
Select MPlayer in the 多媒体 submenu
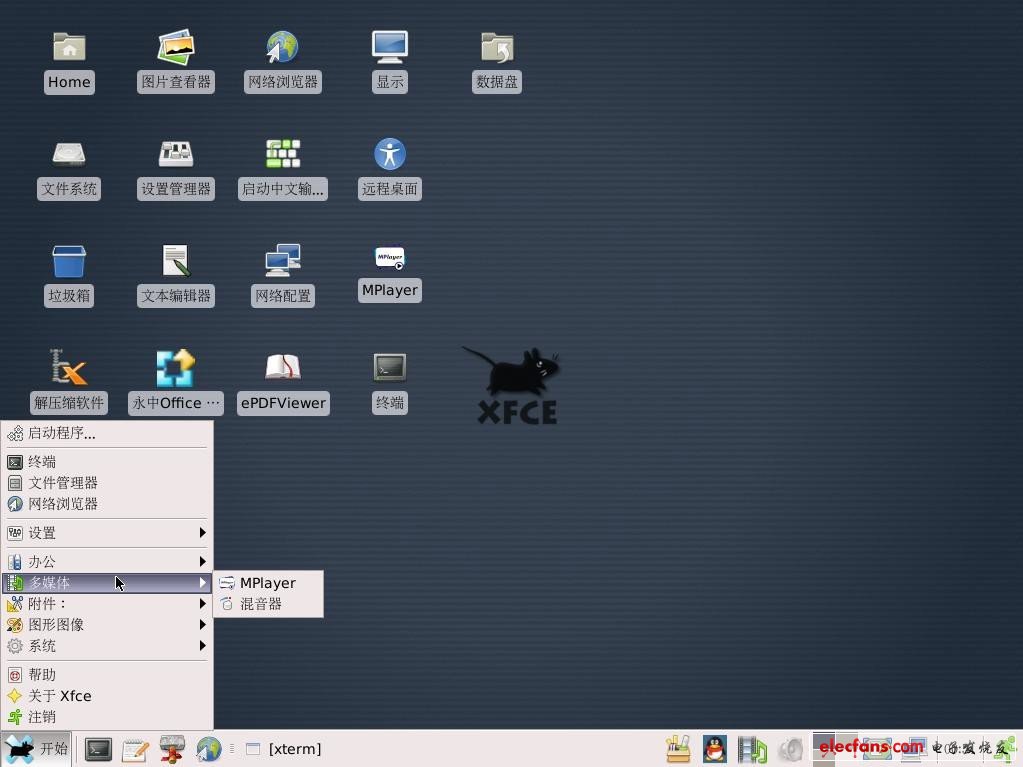coord(267,582)
